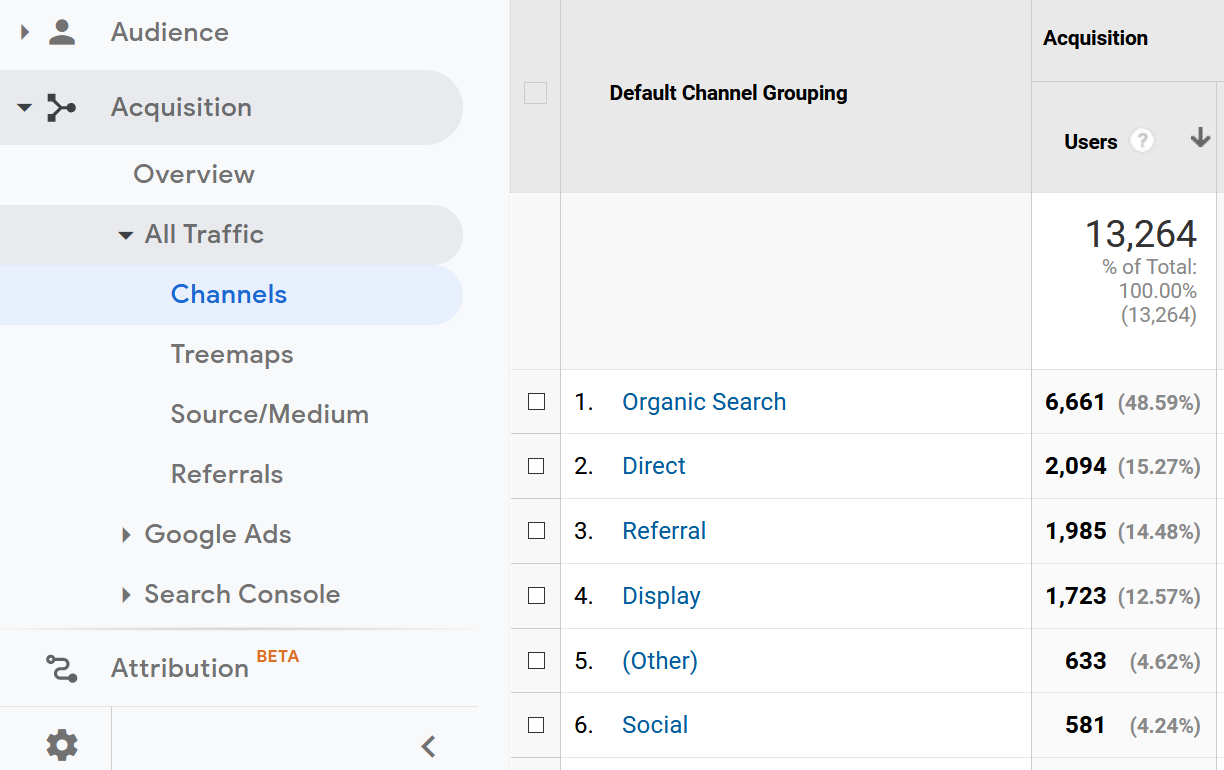Click the Acquisition branching arrows icon

[62, 107]
